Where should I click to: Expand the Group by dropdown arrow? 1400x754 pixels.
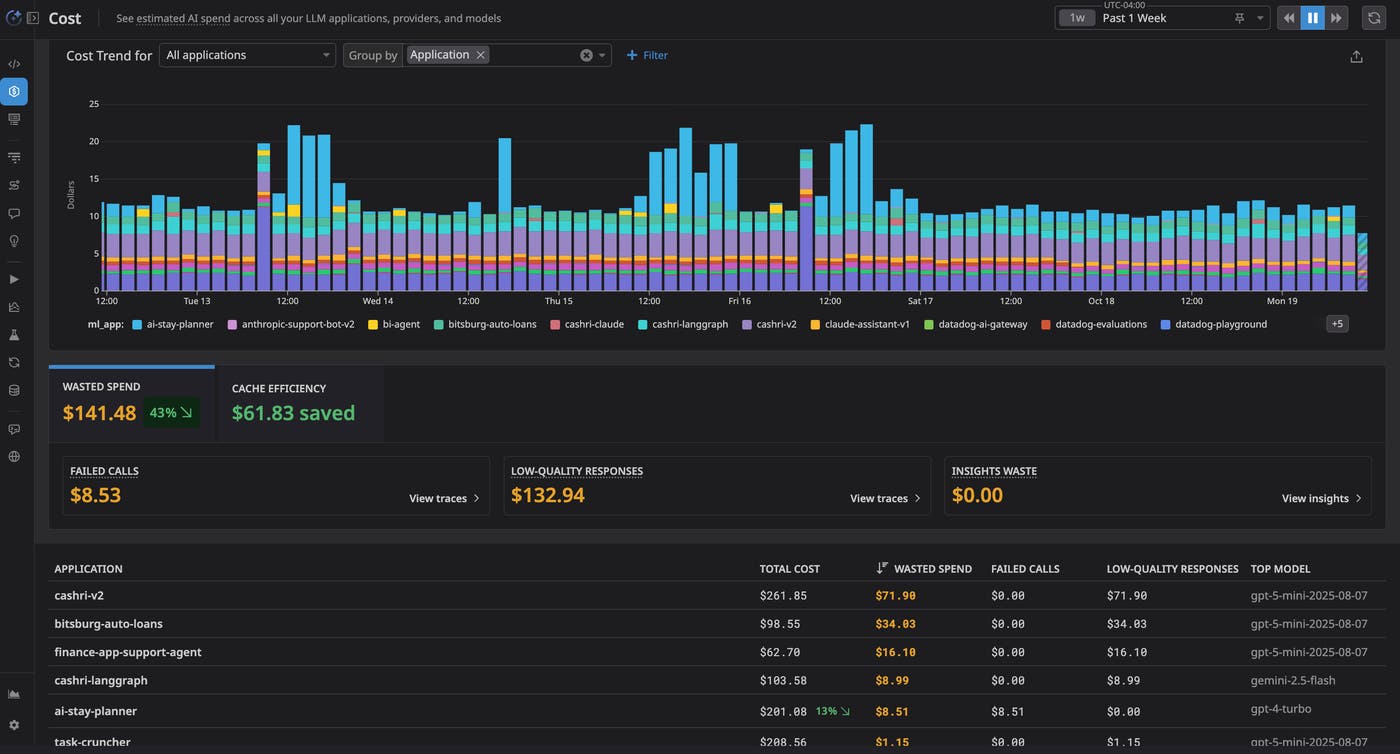[602, 55]
